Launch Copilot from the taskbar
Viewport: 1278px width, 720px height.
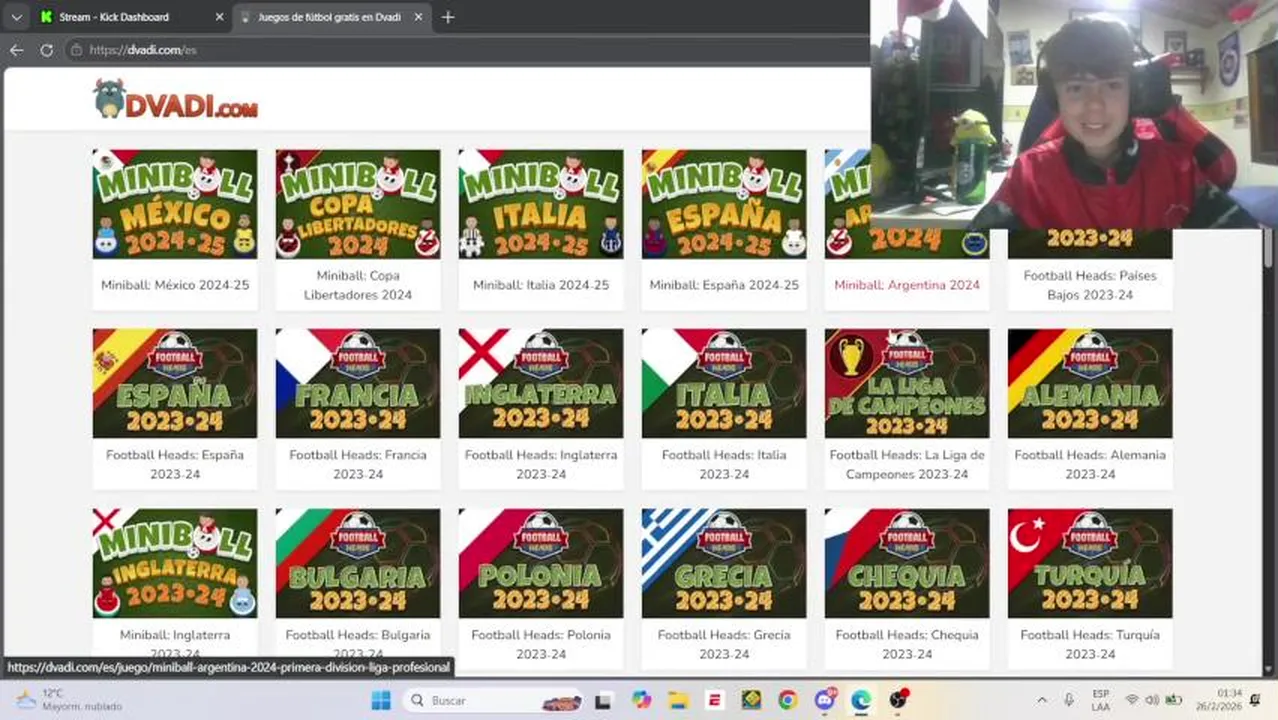(642, 700)
